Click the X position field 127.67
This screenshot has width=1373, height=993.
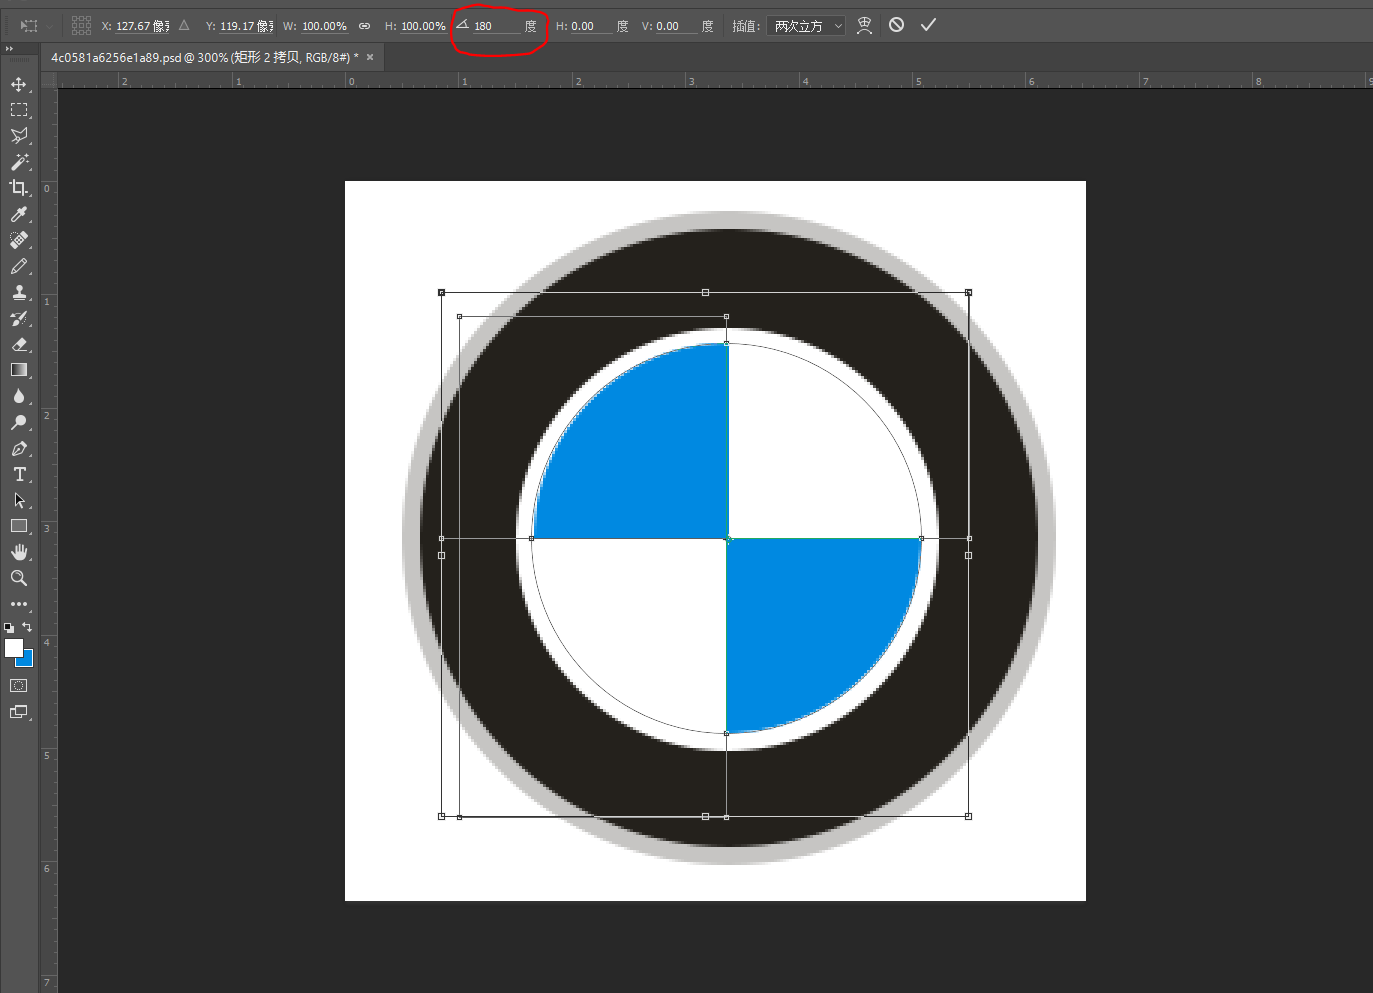coord(143,26)
